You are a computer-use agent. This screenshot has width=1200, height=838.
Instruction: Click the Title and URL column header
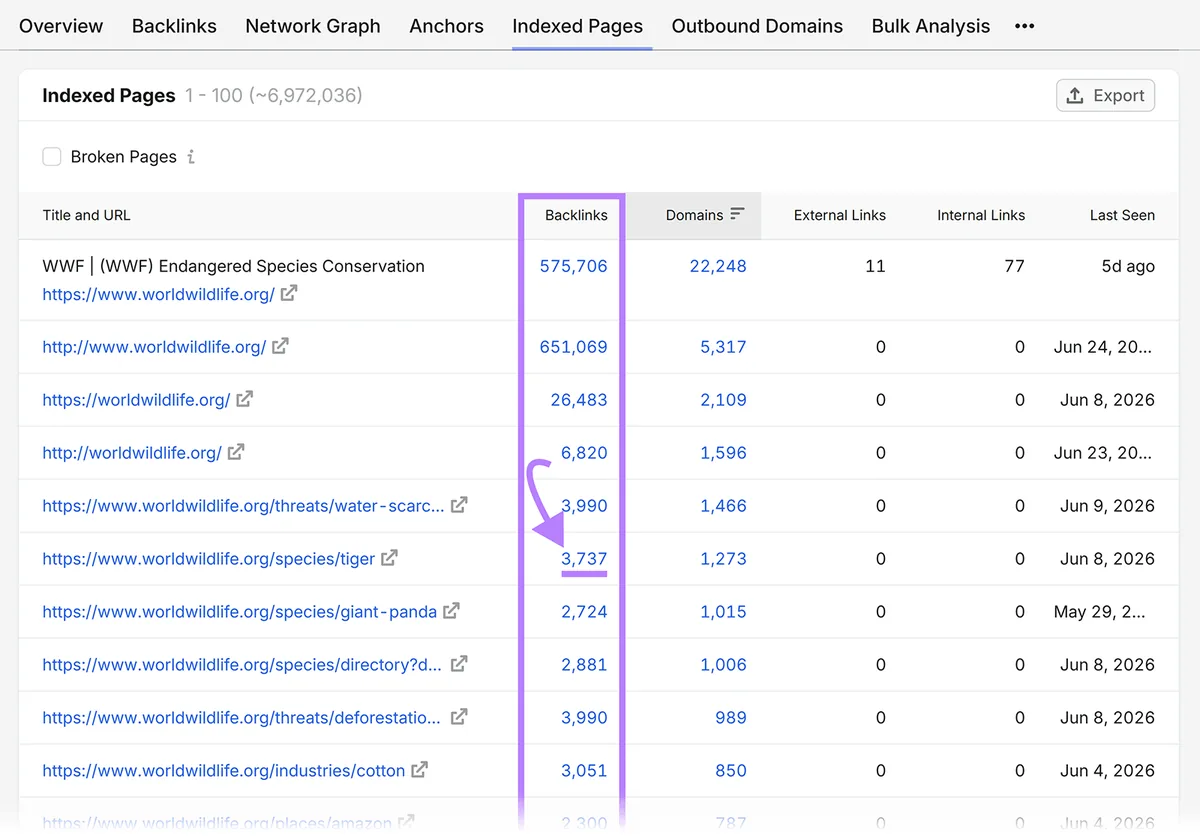(x=86, y=215)
